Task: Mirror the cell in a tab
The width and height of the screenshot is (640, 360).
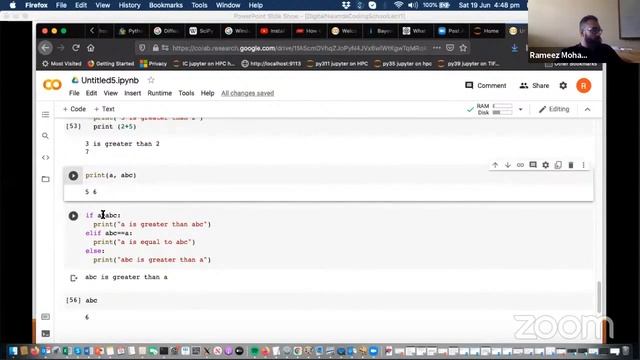Action: 558,165
